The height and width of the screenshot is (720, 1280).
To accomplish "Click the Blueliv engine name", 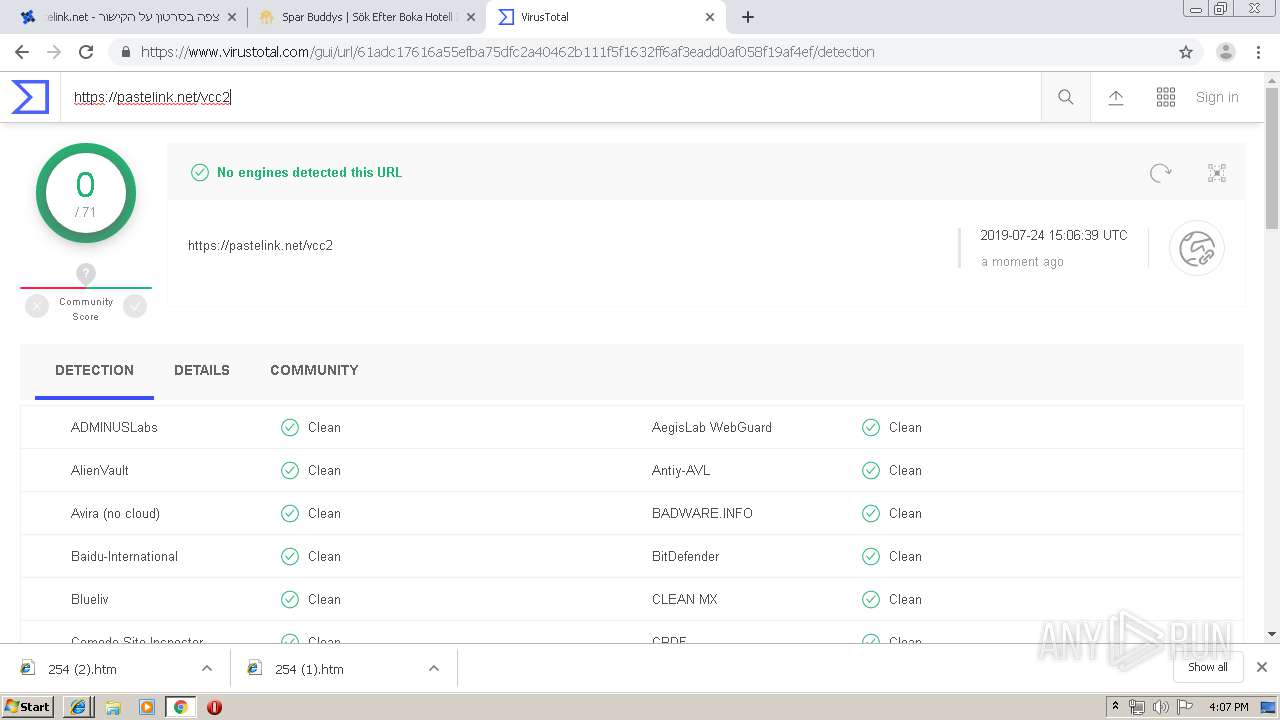I will tap(90, 599).
